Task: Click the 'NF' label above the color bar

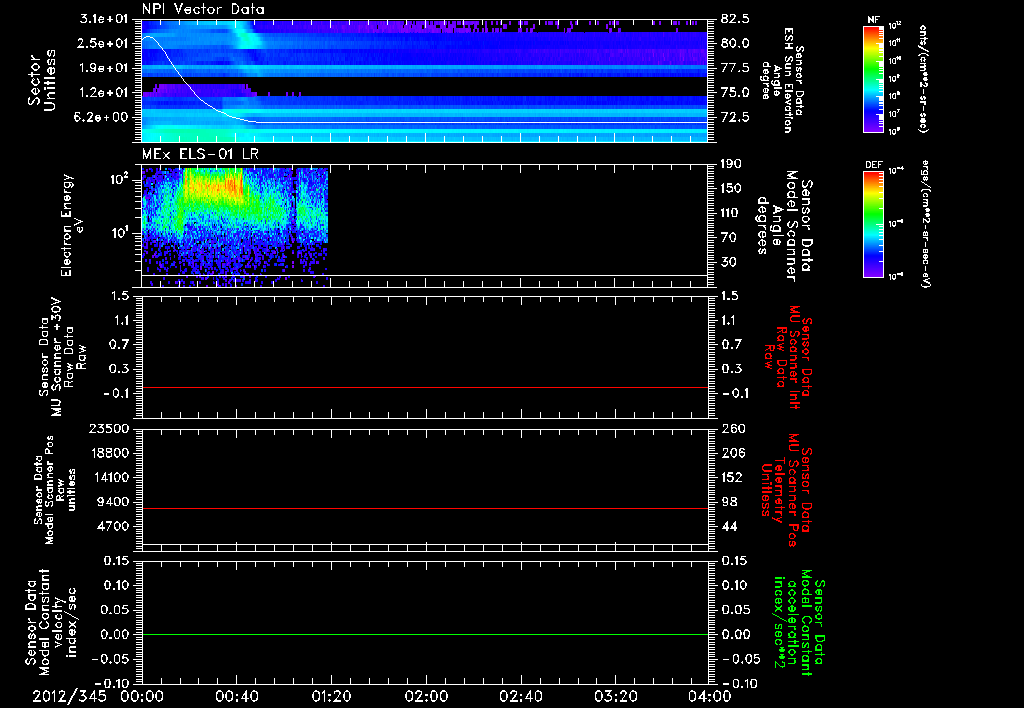Action: tap(873, 20)
